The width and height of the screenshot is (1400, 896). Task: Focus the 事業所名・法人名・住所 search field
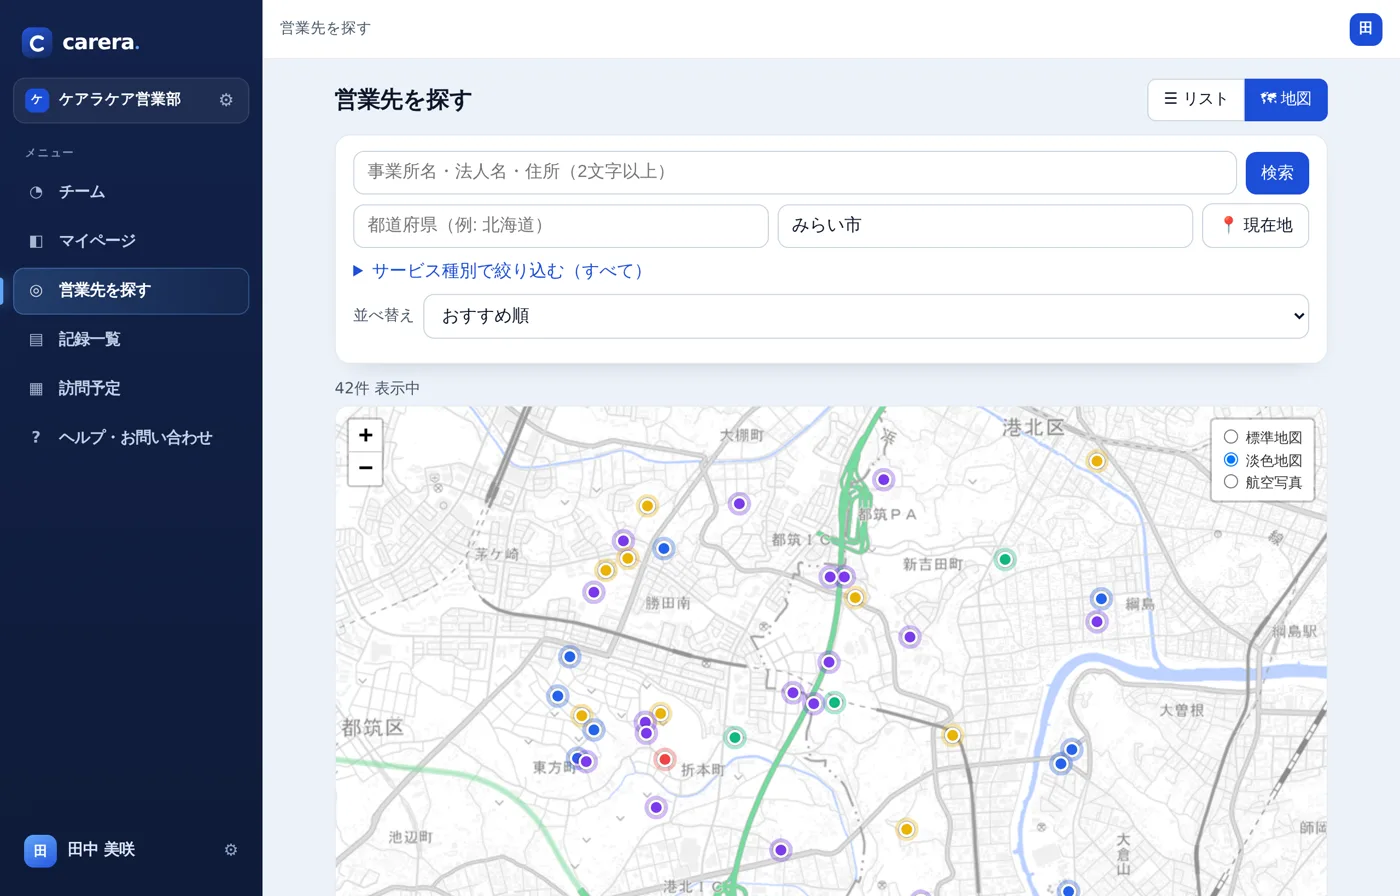795,173
